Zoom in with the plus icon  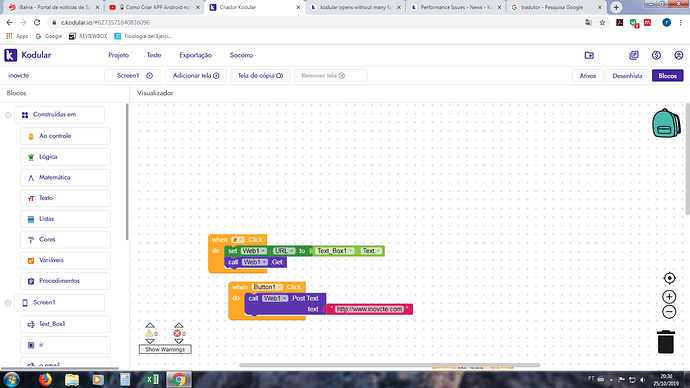coord(669,296)
